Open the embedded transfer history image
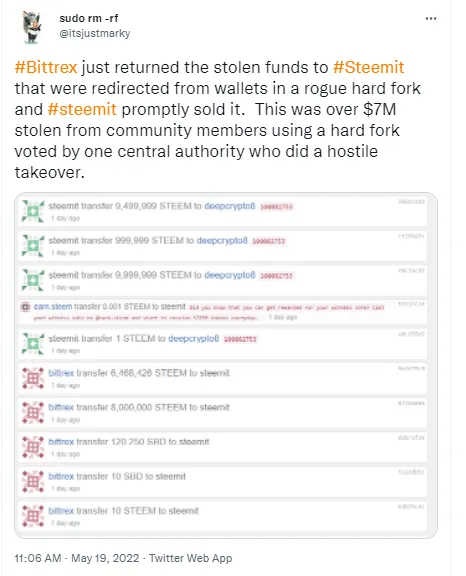Viewport: 466px width, 576px height. click(x=226, y=366)
